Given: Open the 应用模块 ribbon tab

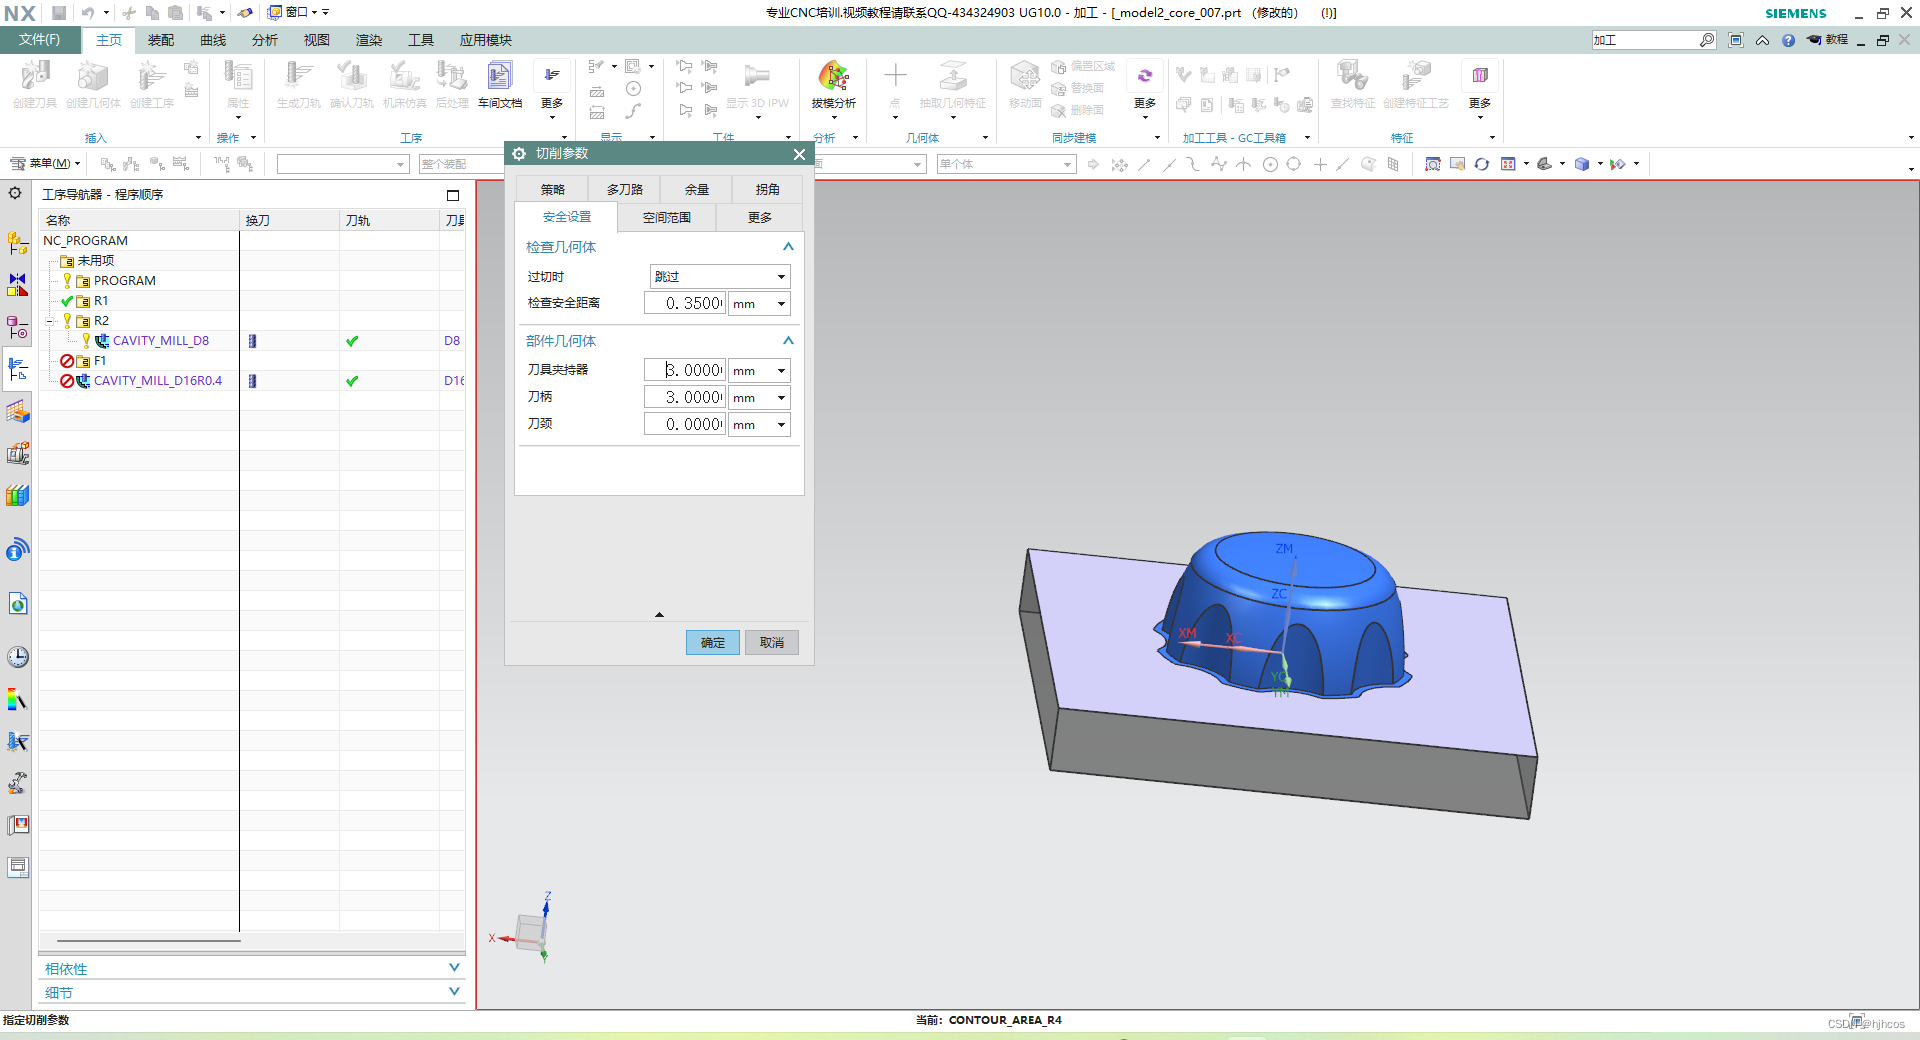Looking at the screenshot, I should [x=485, y=40].
